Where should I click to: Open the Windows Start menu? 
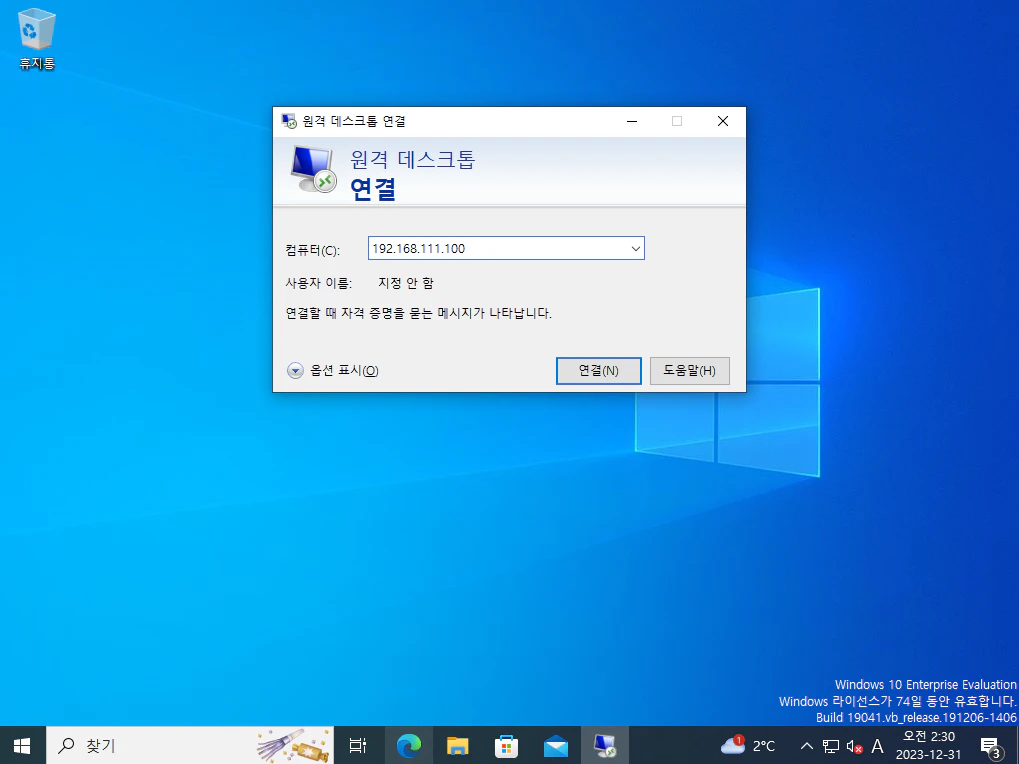[x=22, y=745]
